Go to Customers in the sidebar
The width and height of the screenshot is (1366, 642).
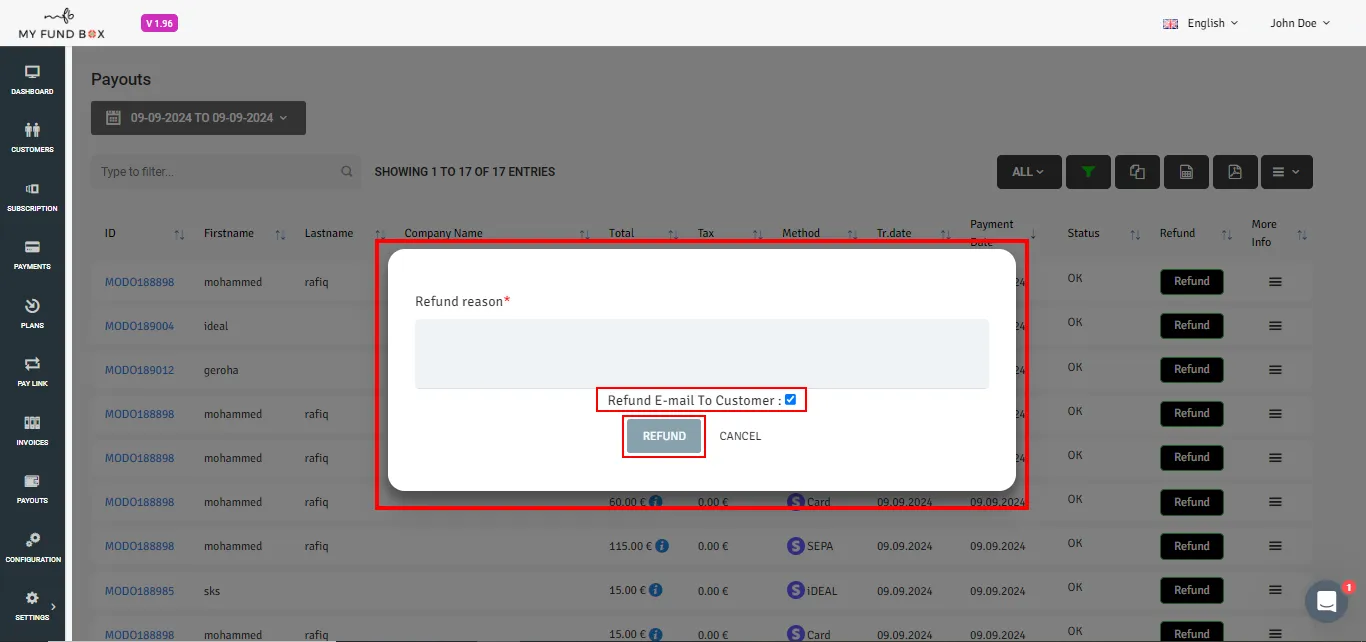click(x=32, y=137)
